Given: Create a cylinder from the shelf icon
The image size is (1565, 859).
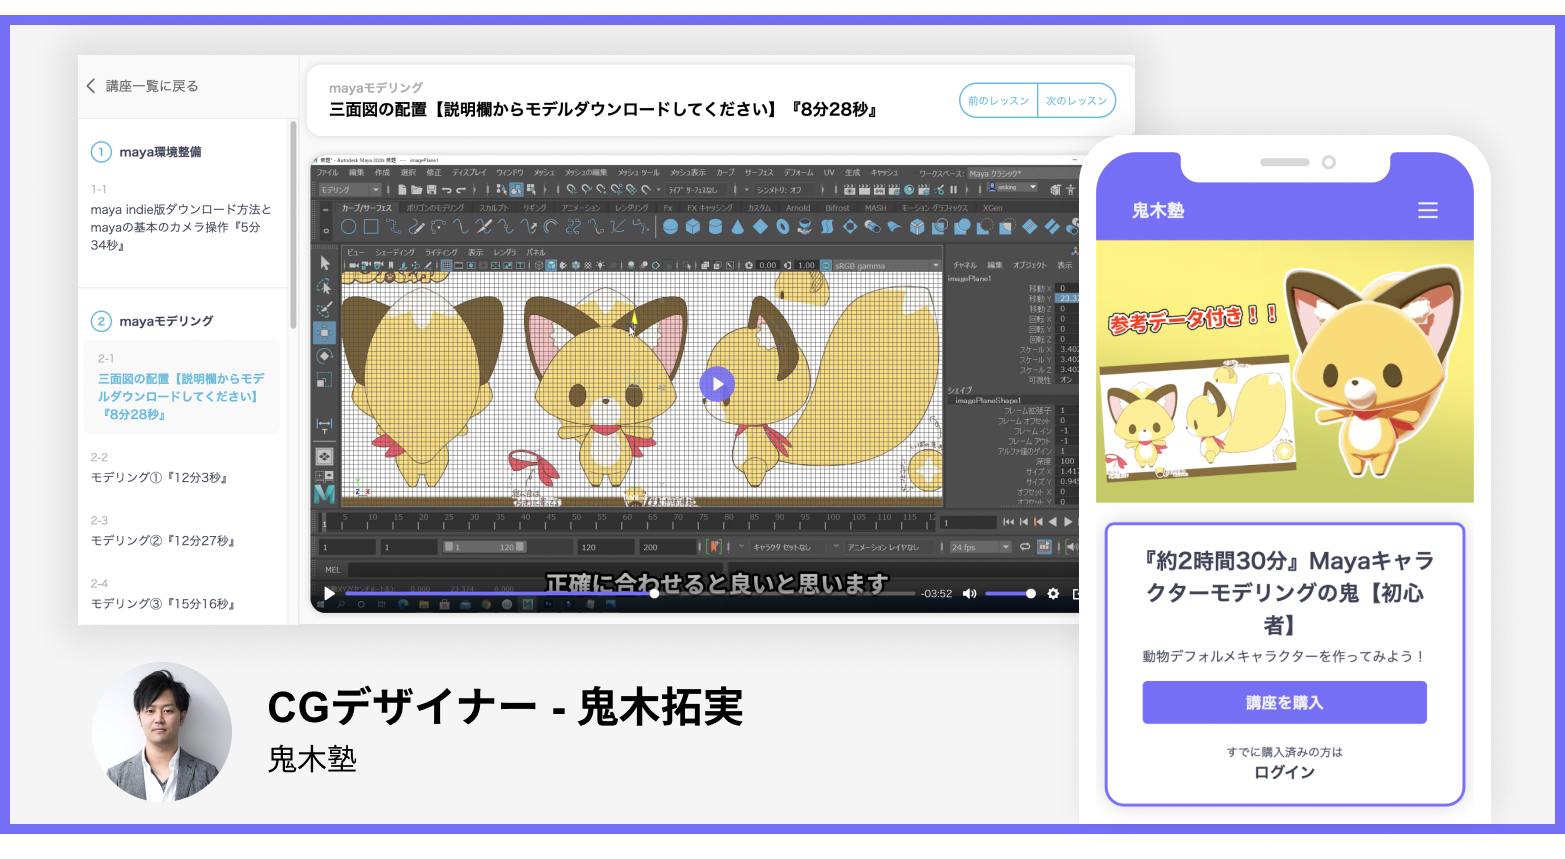Looking at the screenshot, I should [715, 227].
